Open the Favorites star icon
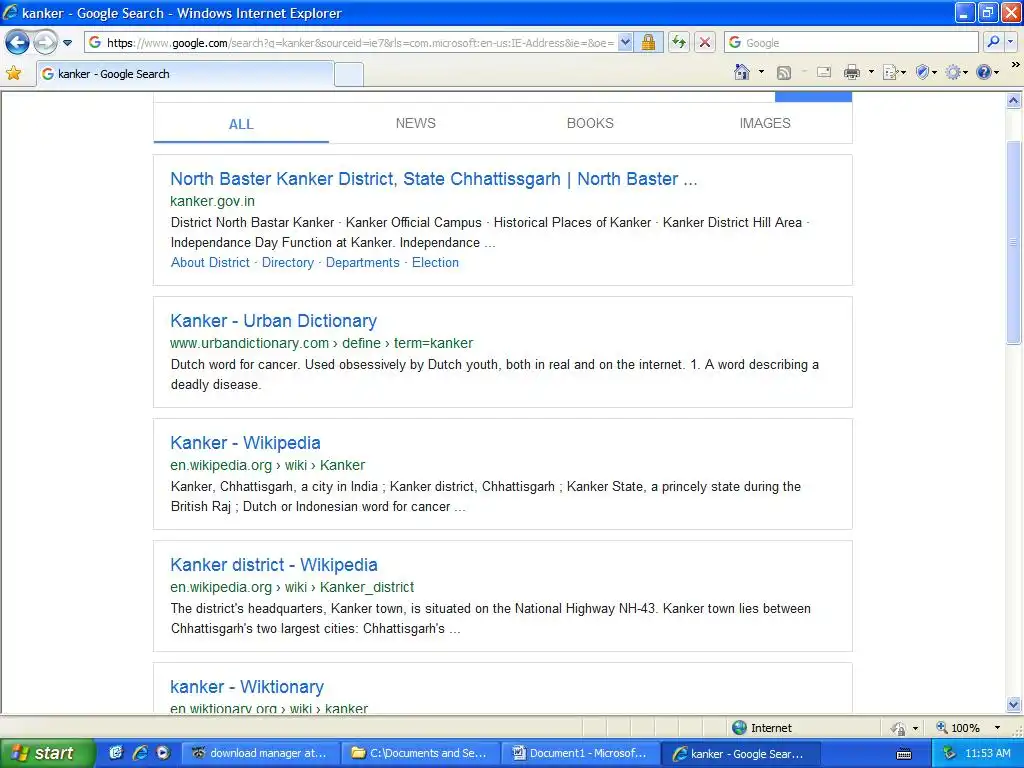The width and height of the screenshot is (1024, 768). point(13,73)
